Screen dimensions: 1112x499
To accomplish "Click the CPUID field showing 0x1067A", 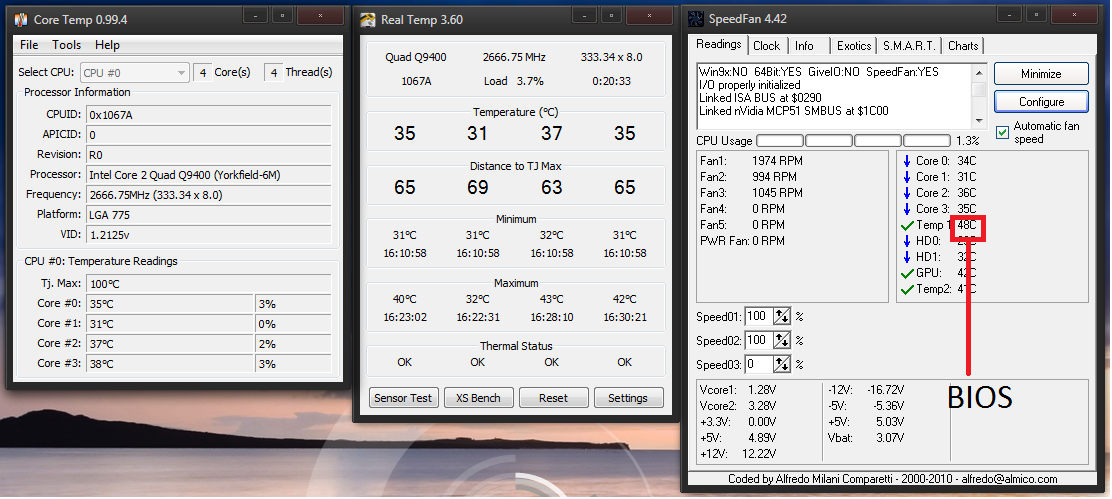I will 208,115.
